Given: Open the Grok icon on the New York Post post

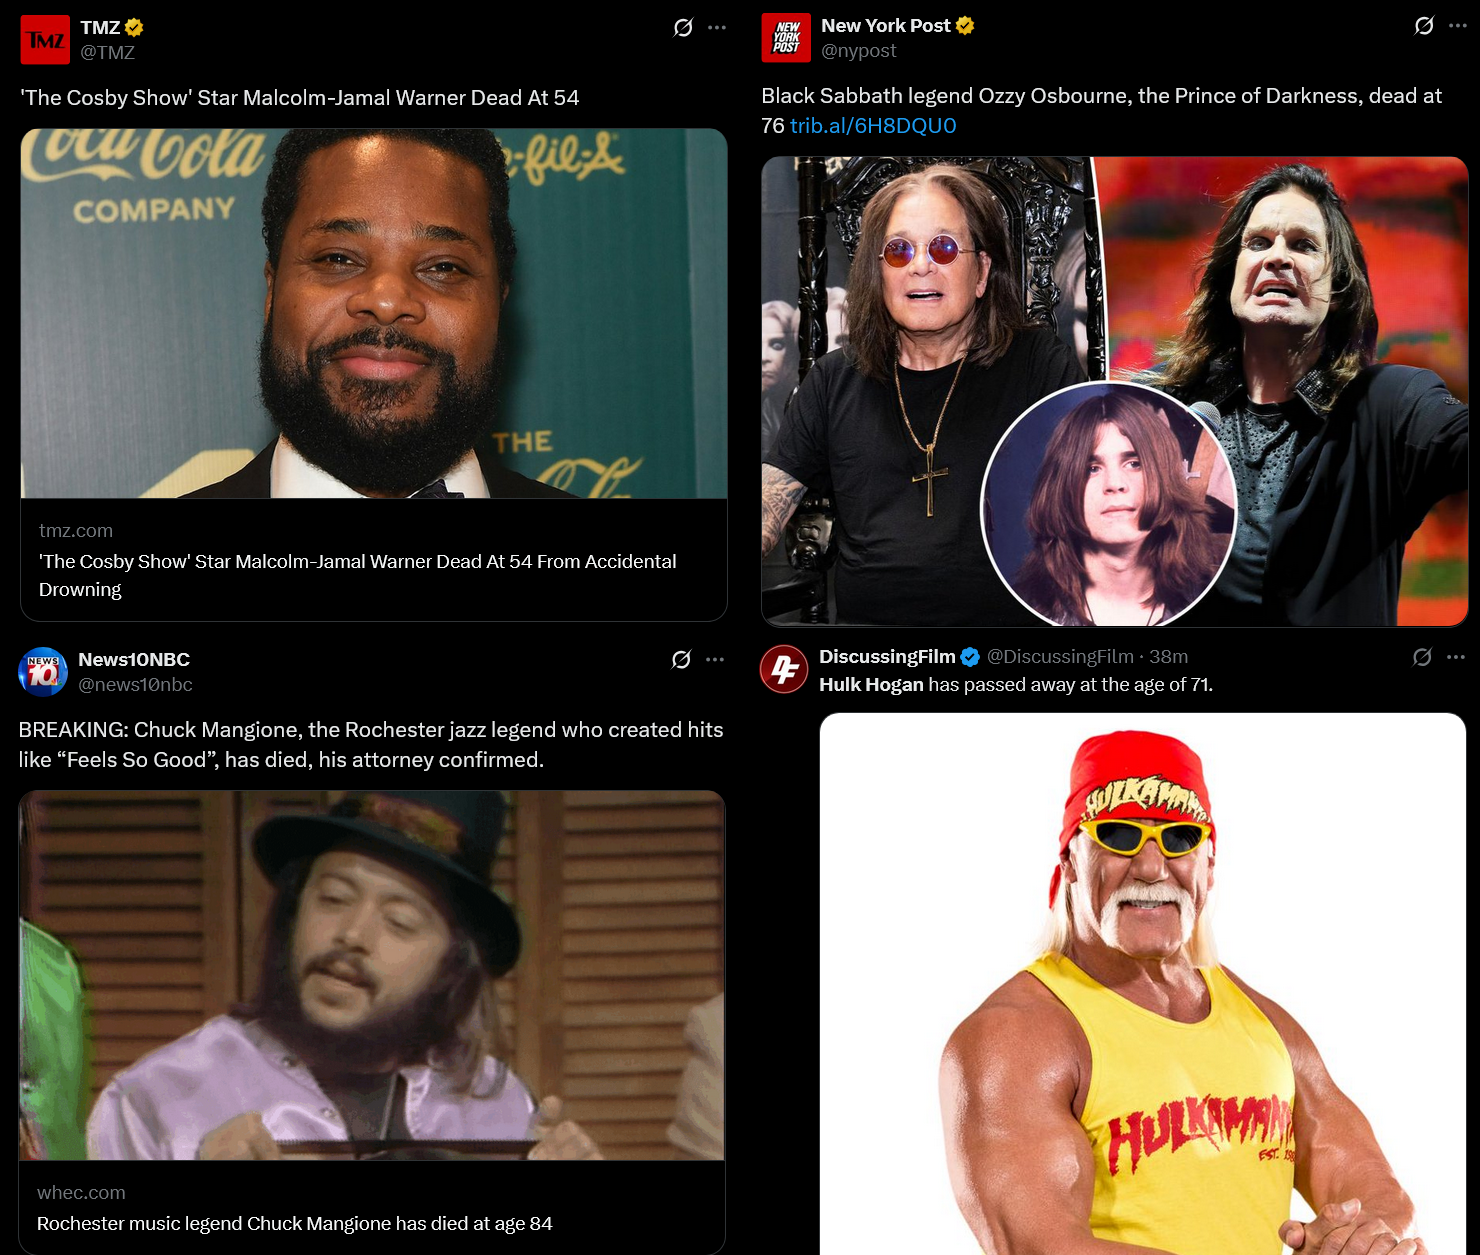Looking at the screenshot, I should pos(1424,26).
